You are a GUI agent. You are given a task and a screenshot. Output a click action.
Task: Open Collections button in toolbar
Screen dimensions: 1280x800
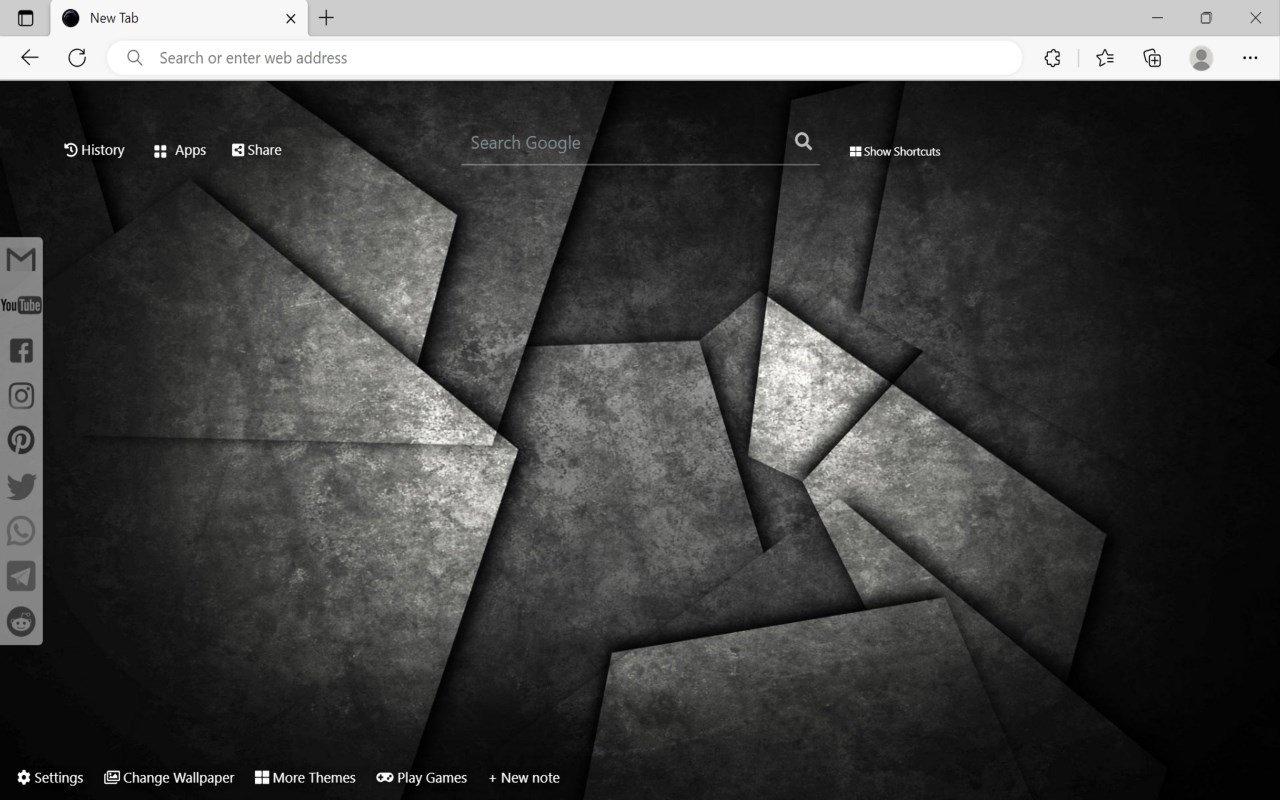tap(1152, 58)
